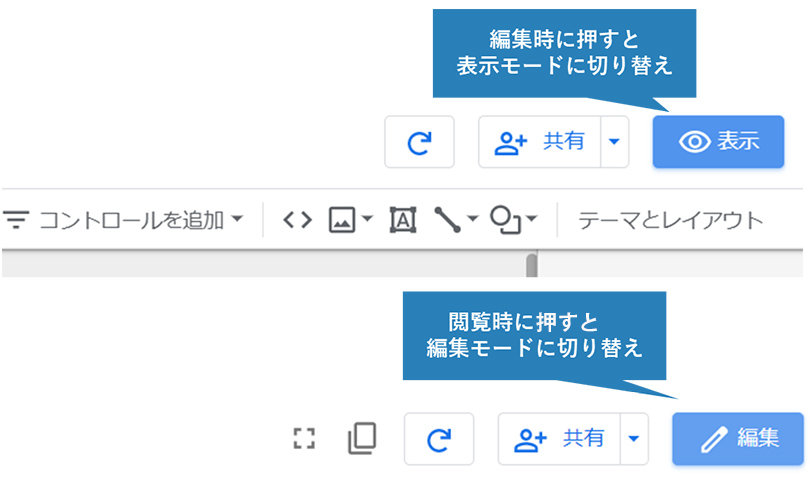Open the コントロールを追加 dropdown

tap(123, 220)
